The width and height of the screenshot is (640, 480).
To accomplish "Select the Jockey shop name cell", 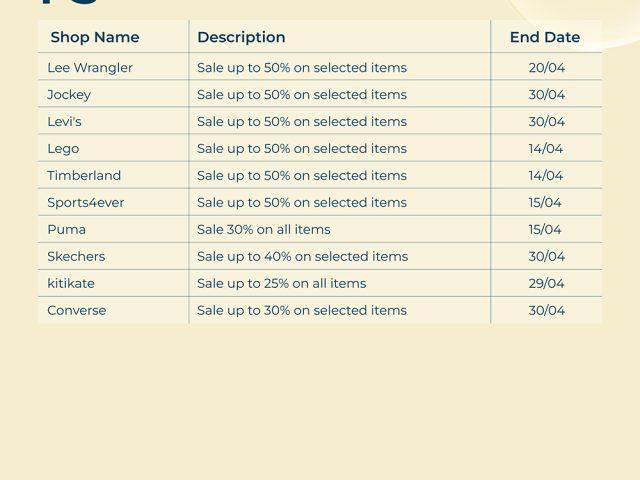I will point(69,95).
